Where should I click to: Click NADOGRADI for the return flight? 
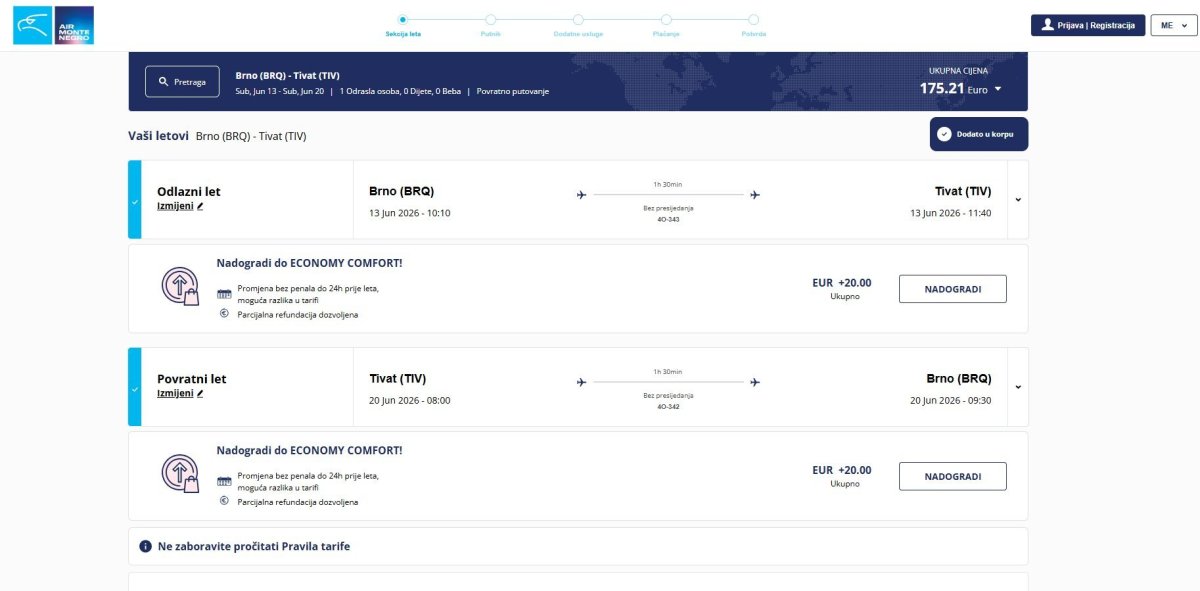click(952, 476)
